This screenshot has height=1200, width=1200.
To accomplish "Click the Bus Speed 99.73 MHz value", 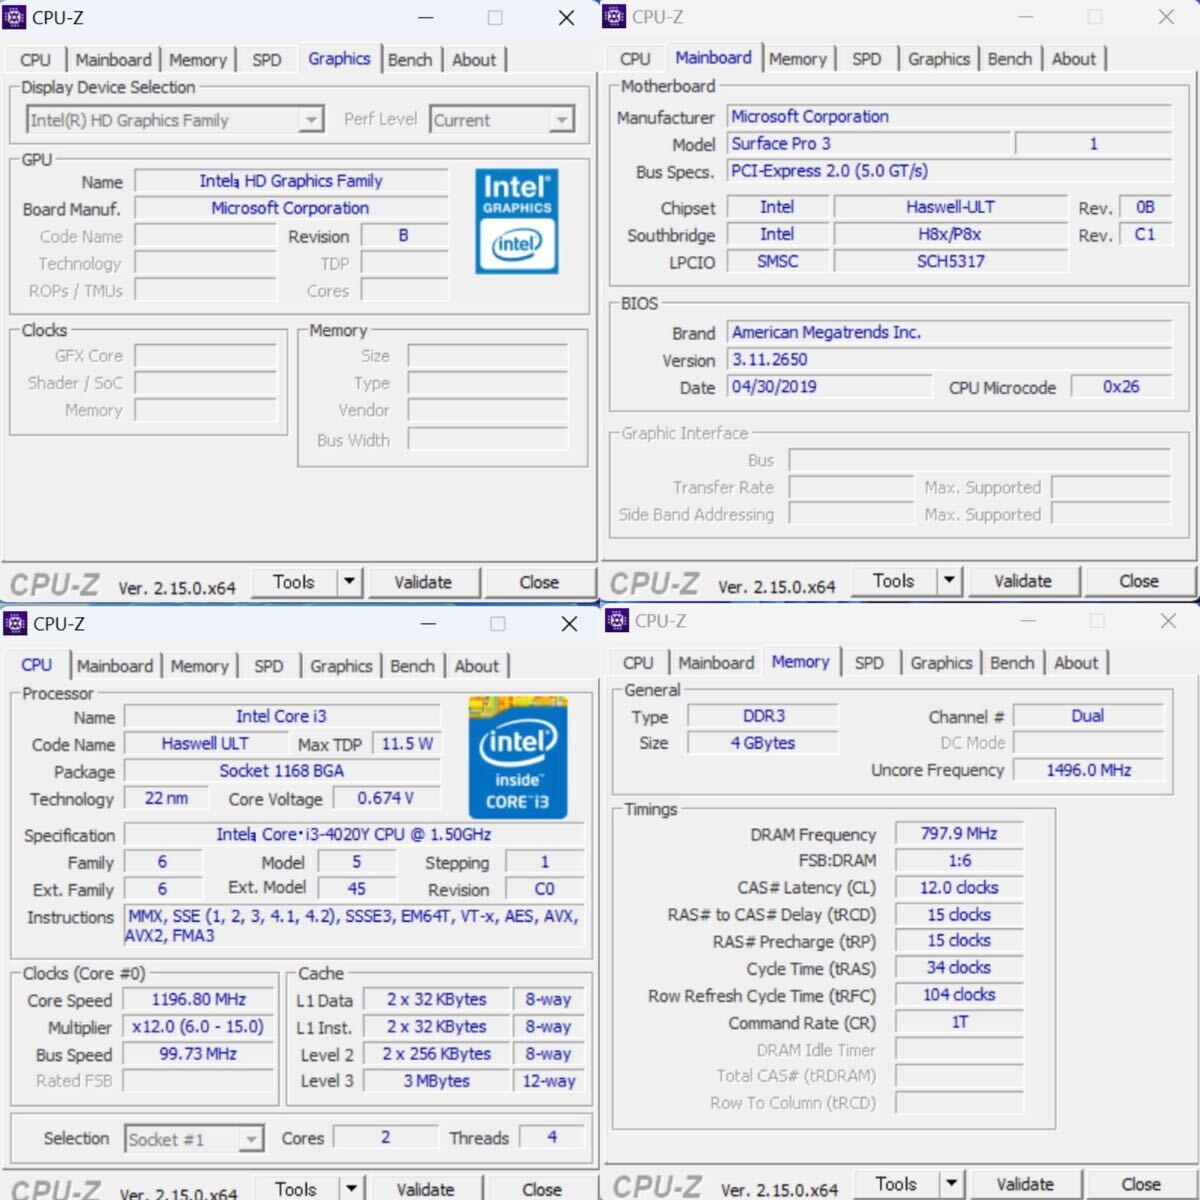I will 198,1054.
